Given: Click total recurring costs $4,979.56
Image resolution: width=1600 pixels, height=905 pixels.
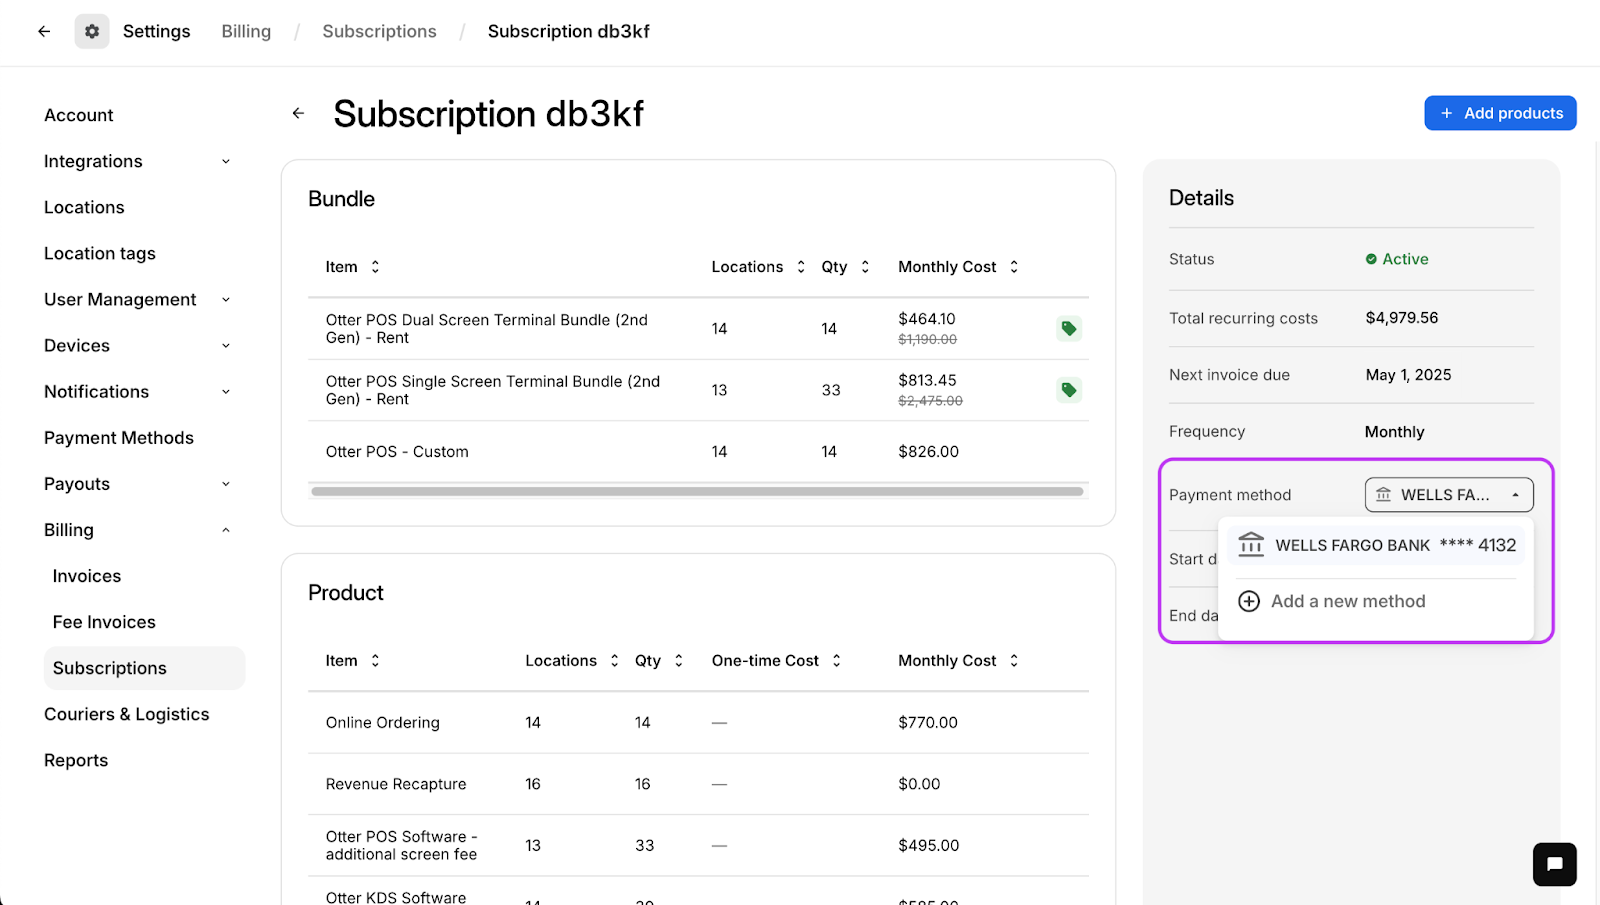Looking at the screenshot, I should pos(1402,318).
